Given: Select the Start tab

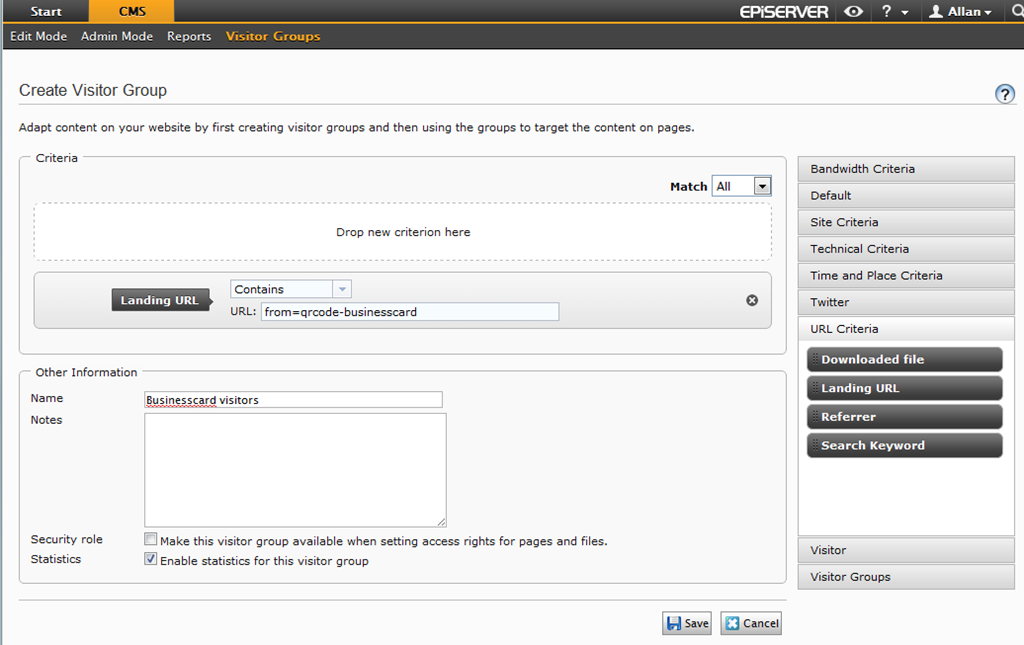Looking at the screenshot, I should [x=46, y=12].
